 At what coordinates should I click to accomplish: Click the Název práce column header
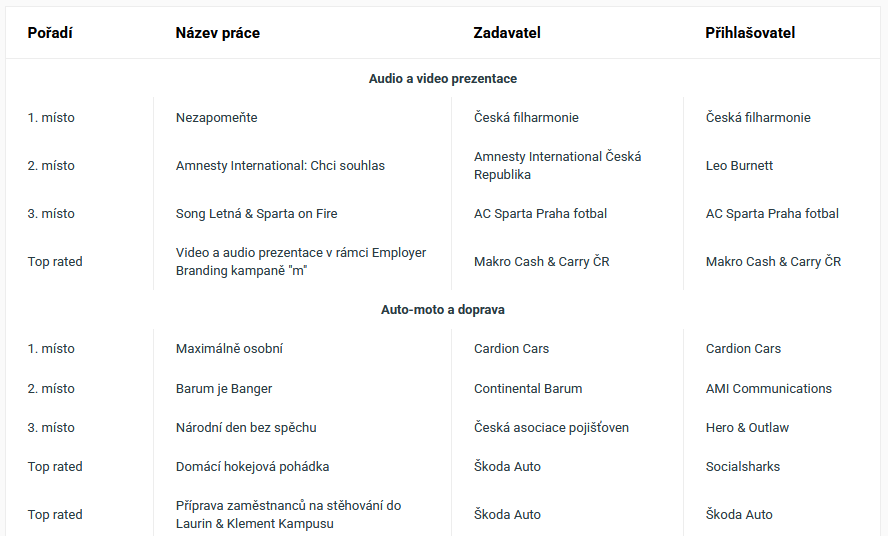(x=217, y=33)
